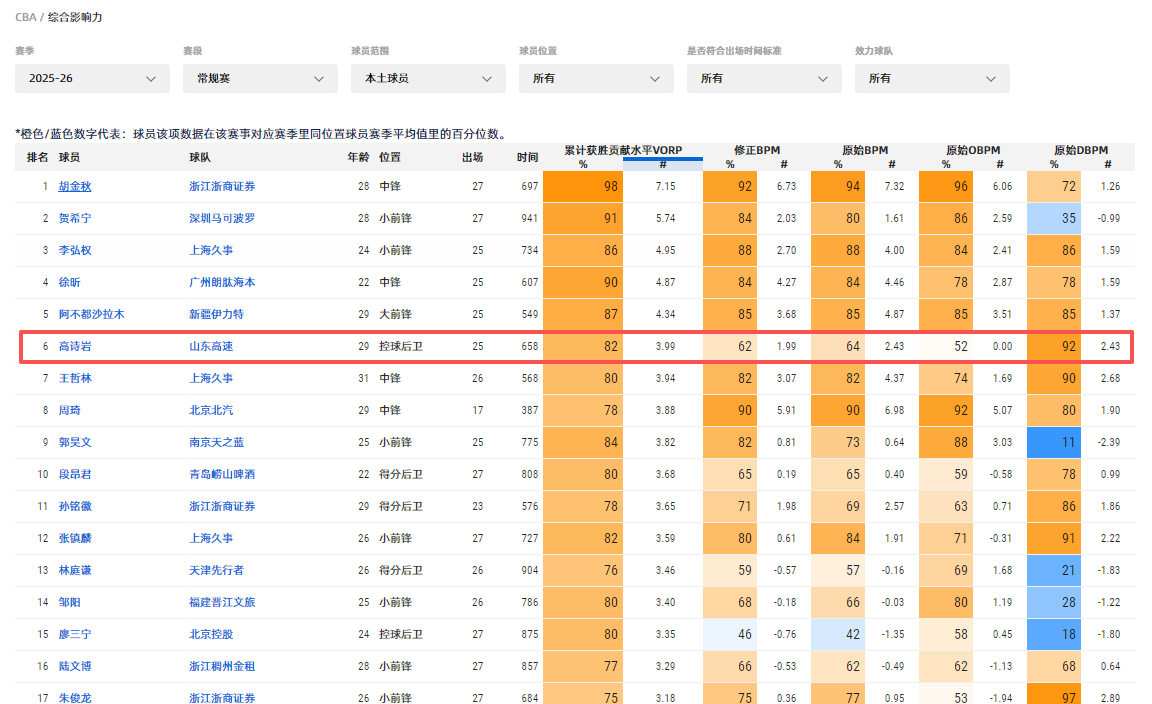1152x704 pixels.
Task: Sort by 年龄 column header
Action: point(358,157)
